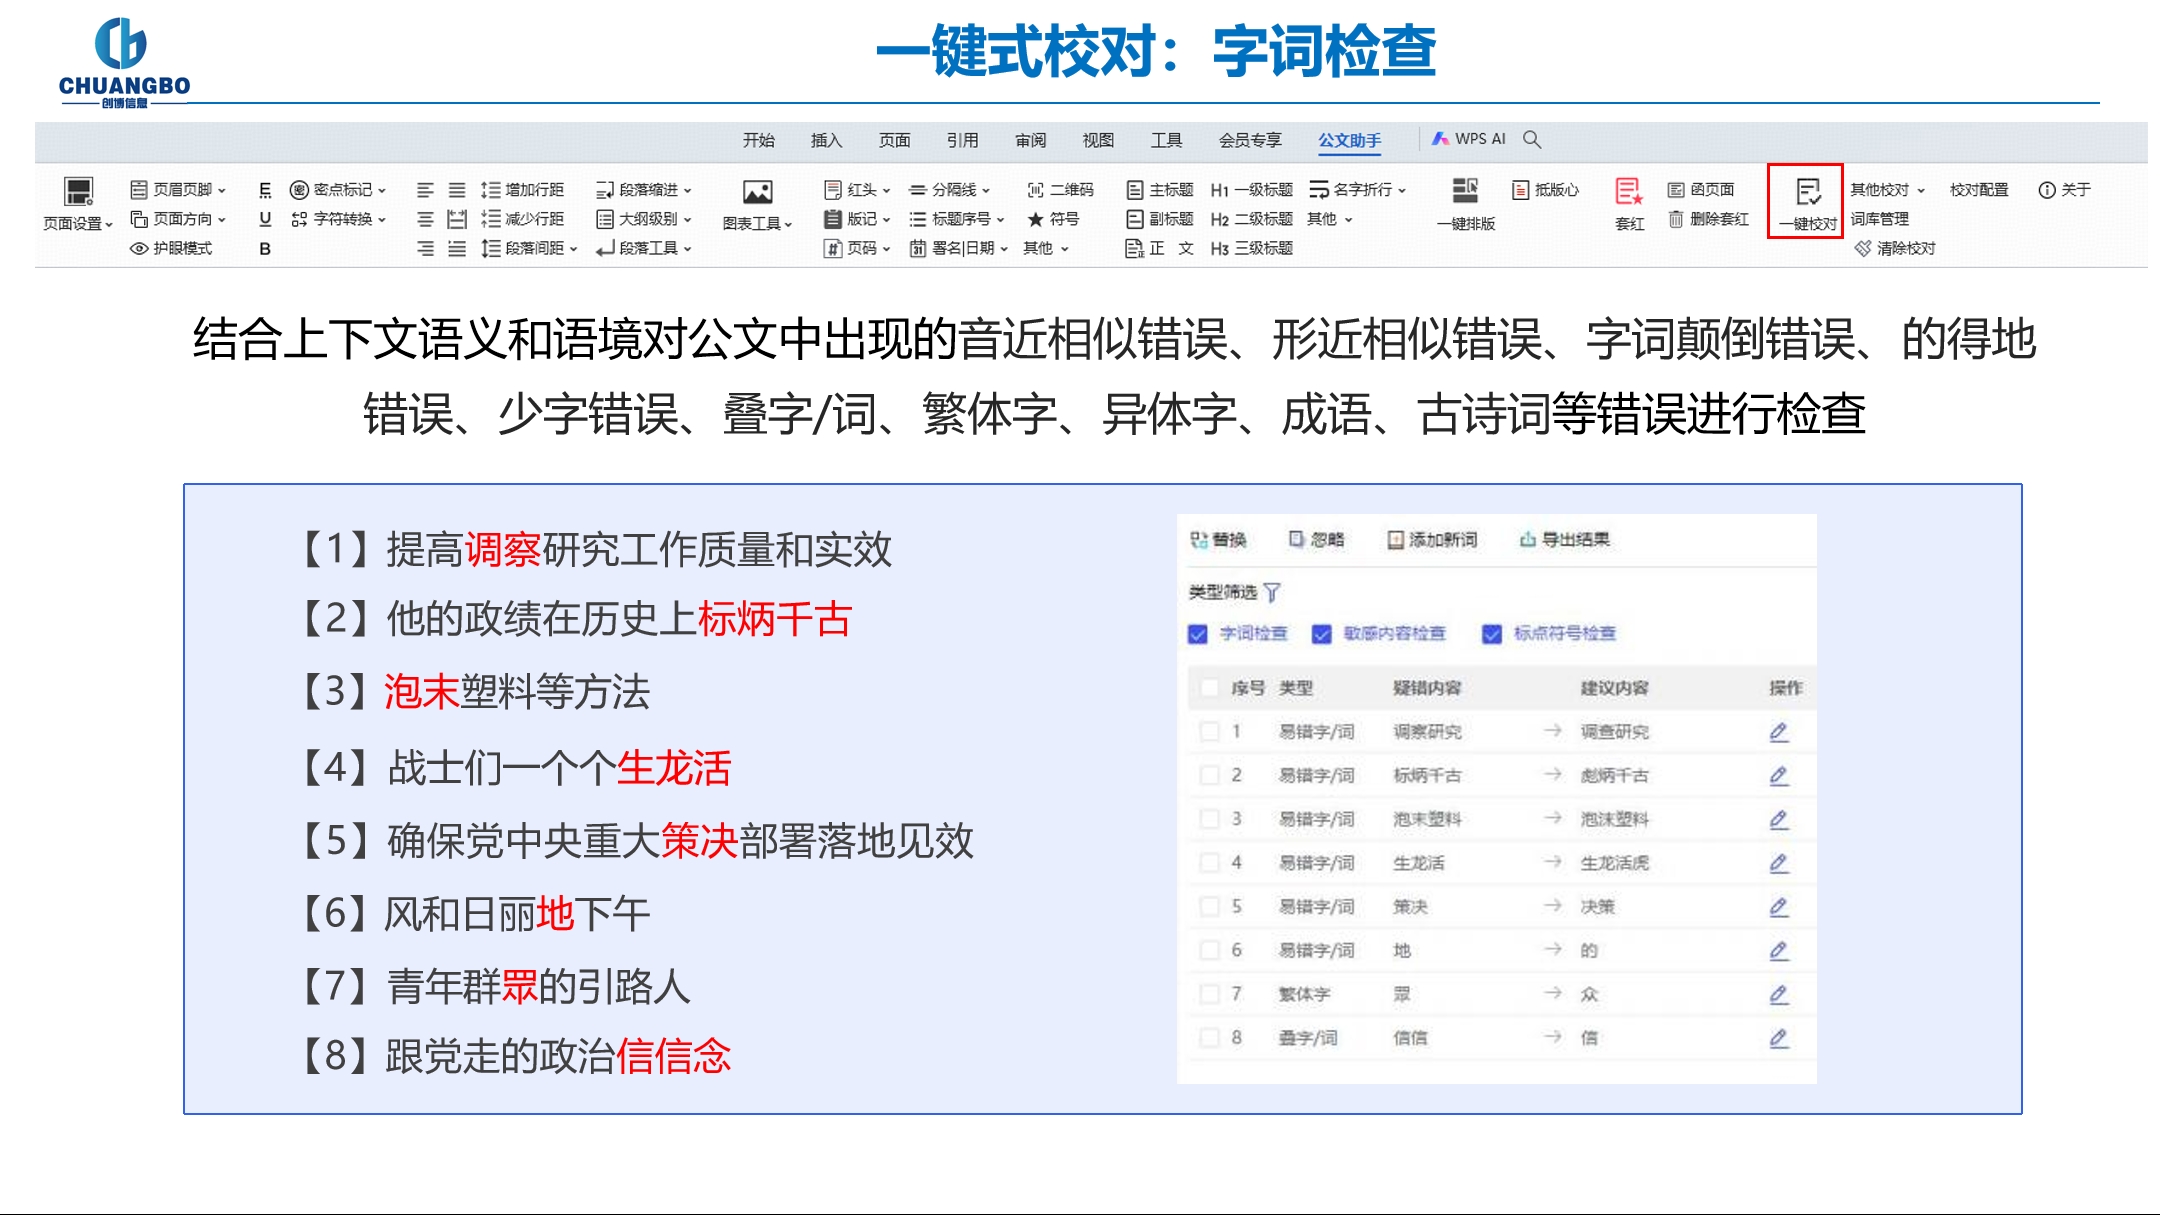Click the 一键排版 layout icon
This screenshot has width=2160, height=1215.
tap(1465, 190)
